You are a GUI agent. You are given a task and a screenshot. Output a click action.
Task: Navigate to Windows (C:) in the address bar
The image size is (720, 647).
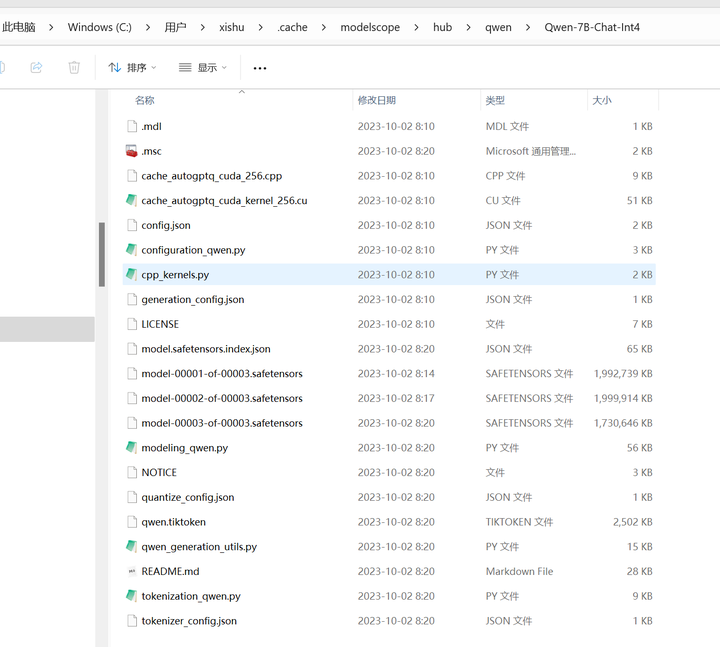click(x=100, y=27)
